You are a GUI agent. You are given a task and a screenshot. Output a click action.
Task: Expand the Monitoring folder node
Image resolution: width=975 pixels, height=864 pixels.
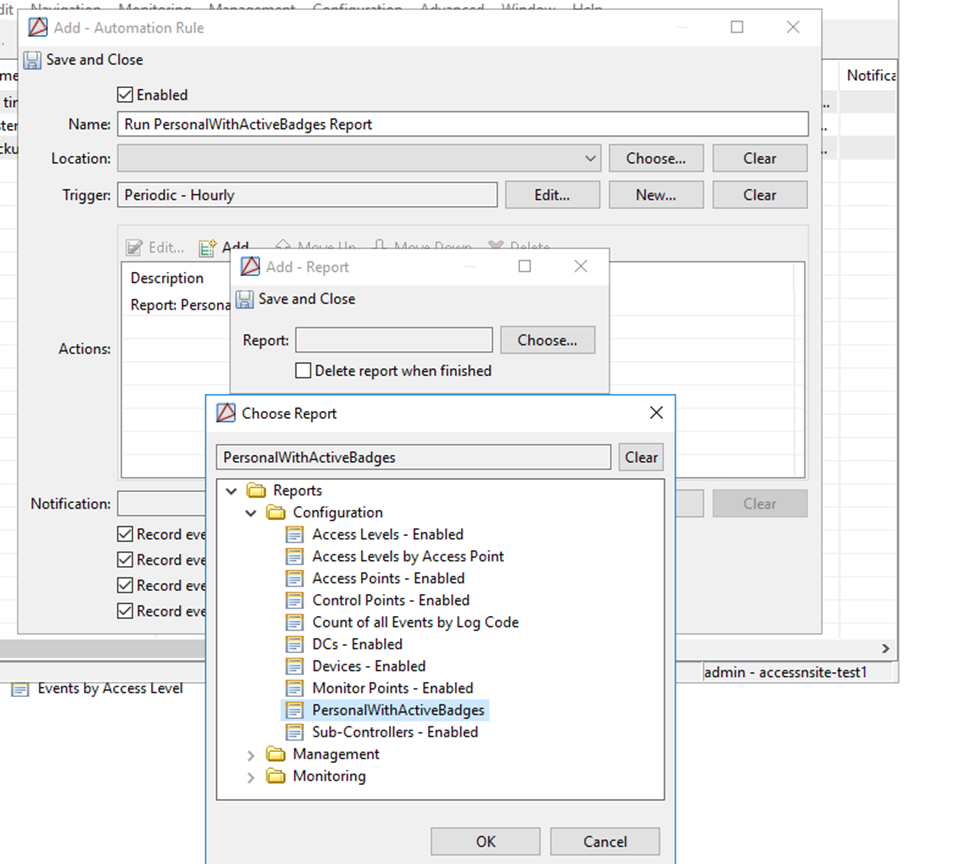tap(251, 778)
